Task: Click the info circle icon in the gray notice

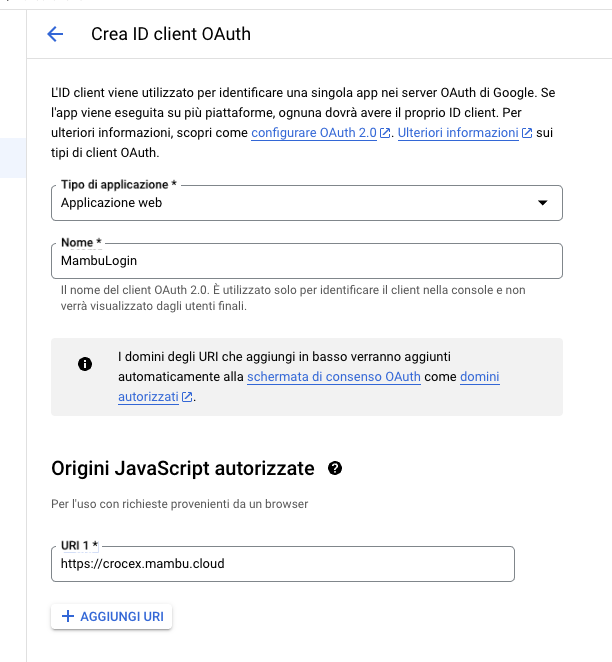Action: click(x=85, y=364)
